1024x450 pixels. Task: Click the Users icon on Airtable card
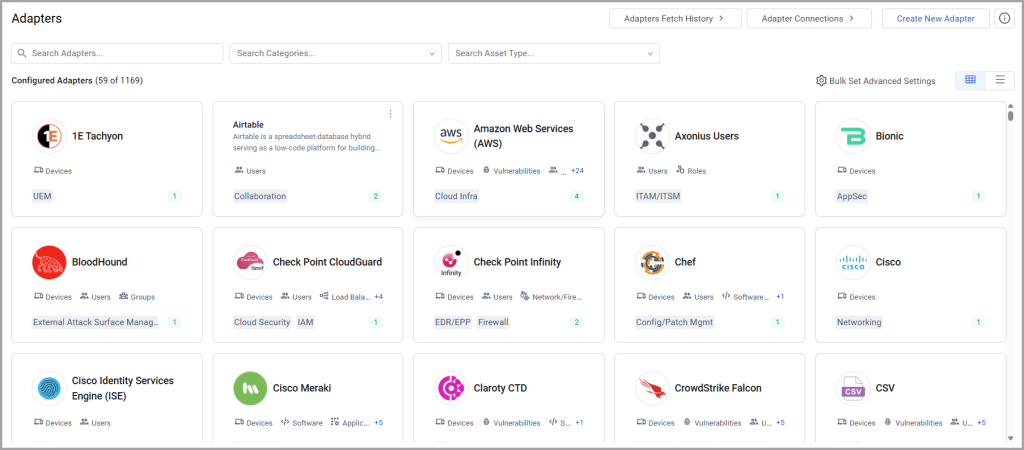point(239,170)
